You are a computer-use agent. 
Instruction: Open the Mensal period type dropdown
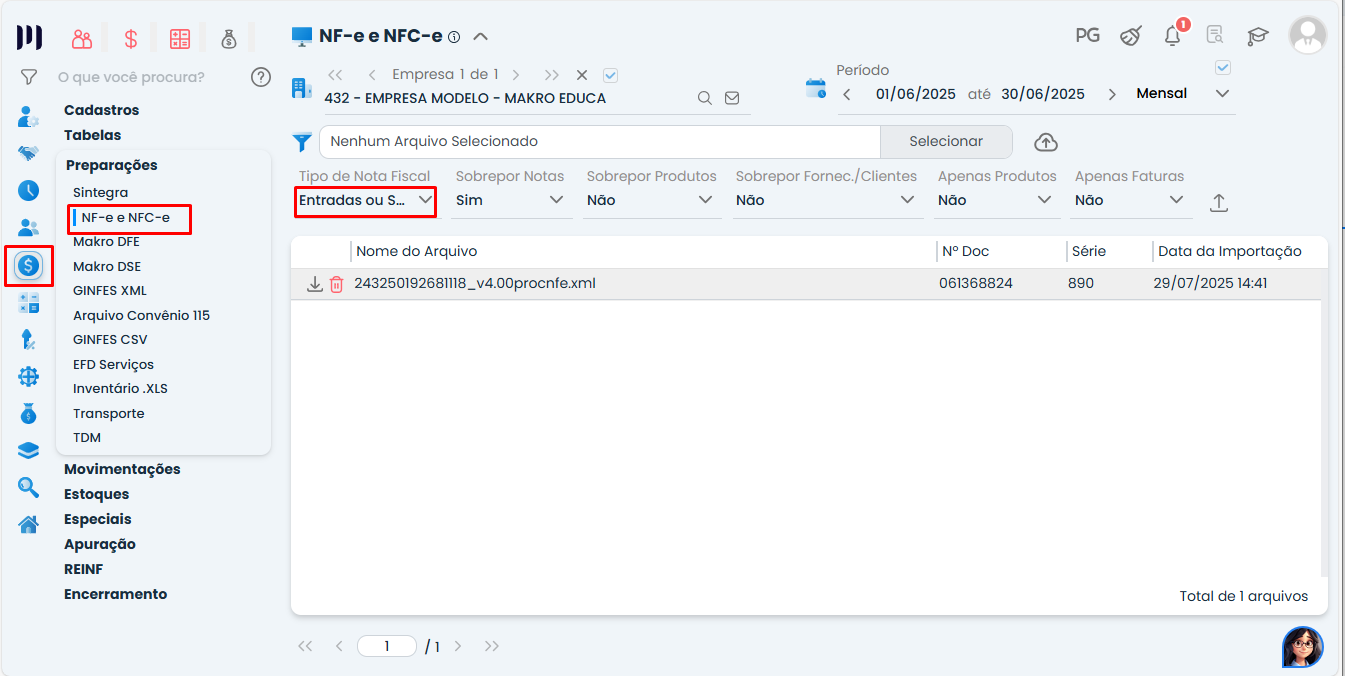coord(1183,94)
